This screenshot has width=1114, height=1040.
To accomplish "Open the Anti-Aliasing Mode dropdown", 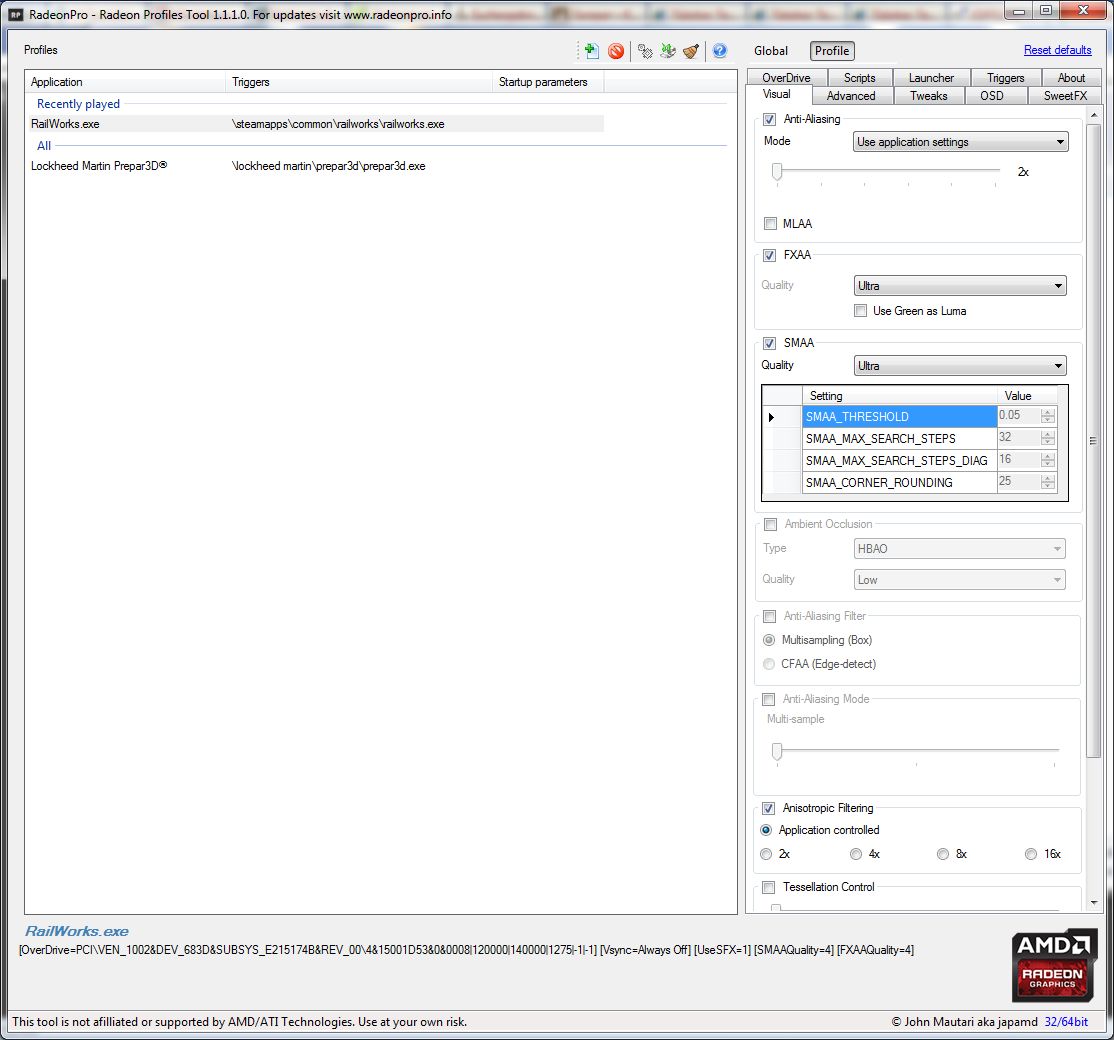I will 961,142.
